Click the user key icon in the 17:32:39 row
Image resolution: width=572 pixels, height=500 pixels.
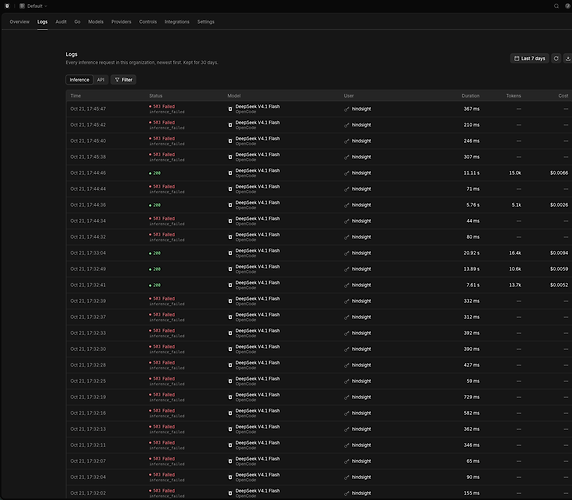click(x=347, y=301)
